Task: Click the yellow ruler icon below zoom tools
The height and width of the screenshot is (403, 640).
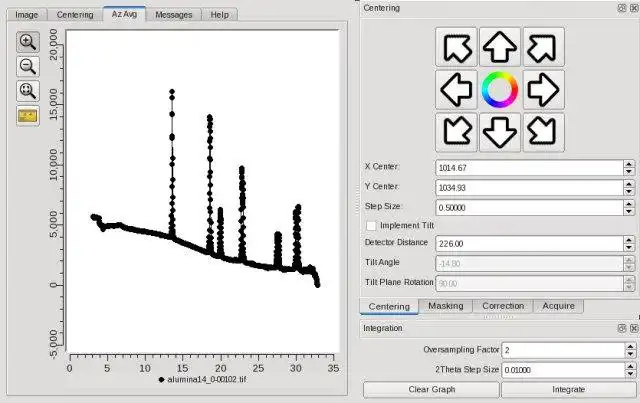Action: (x=28, y=116)
